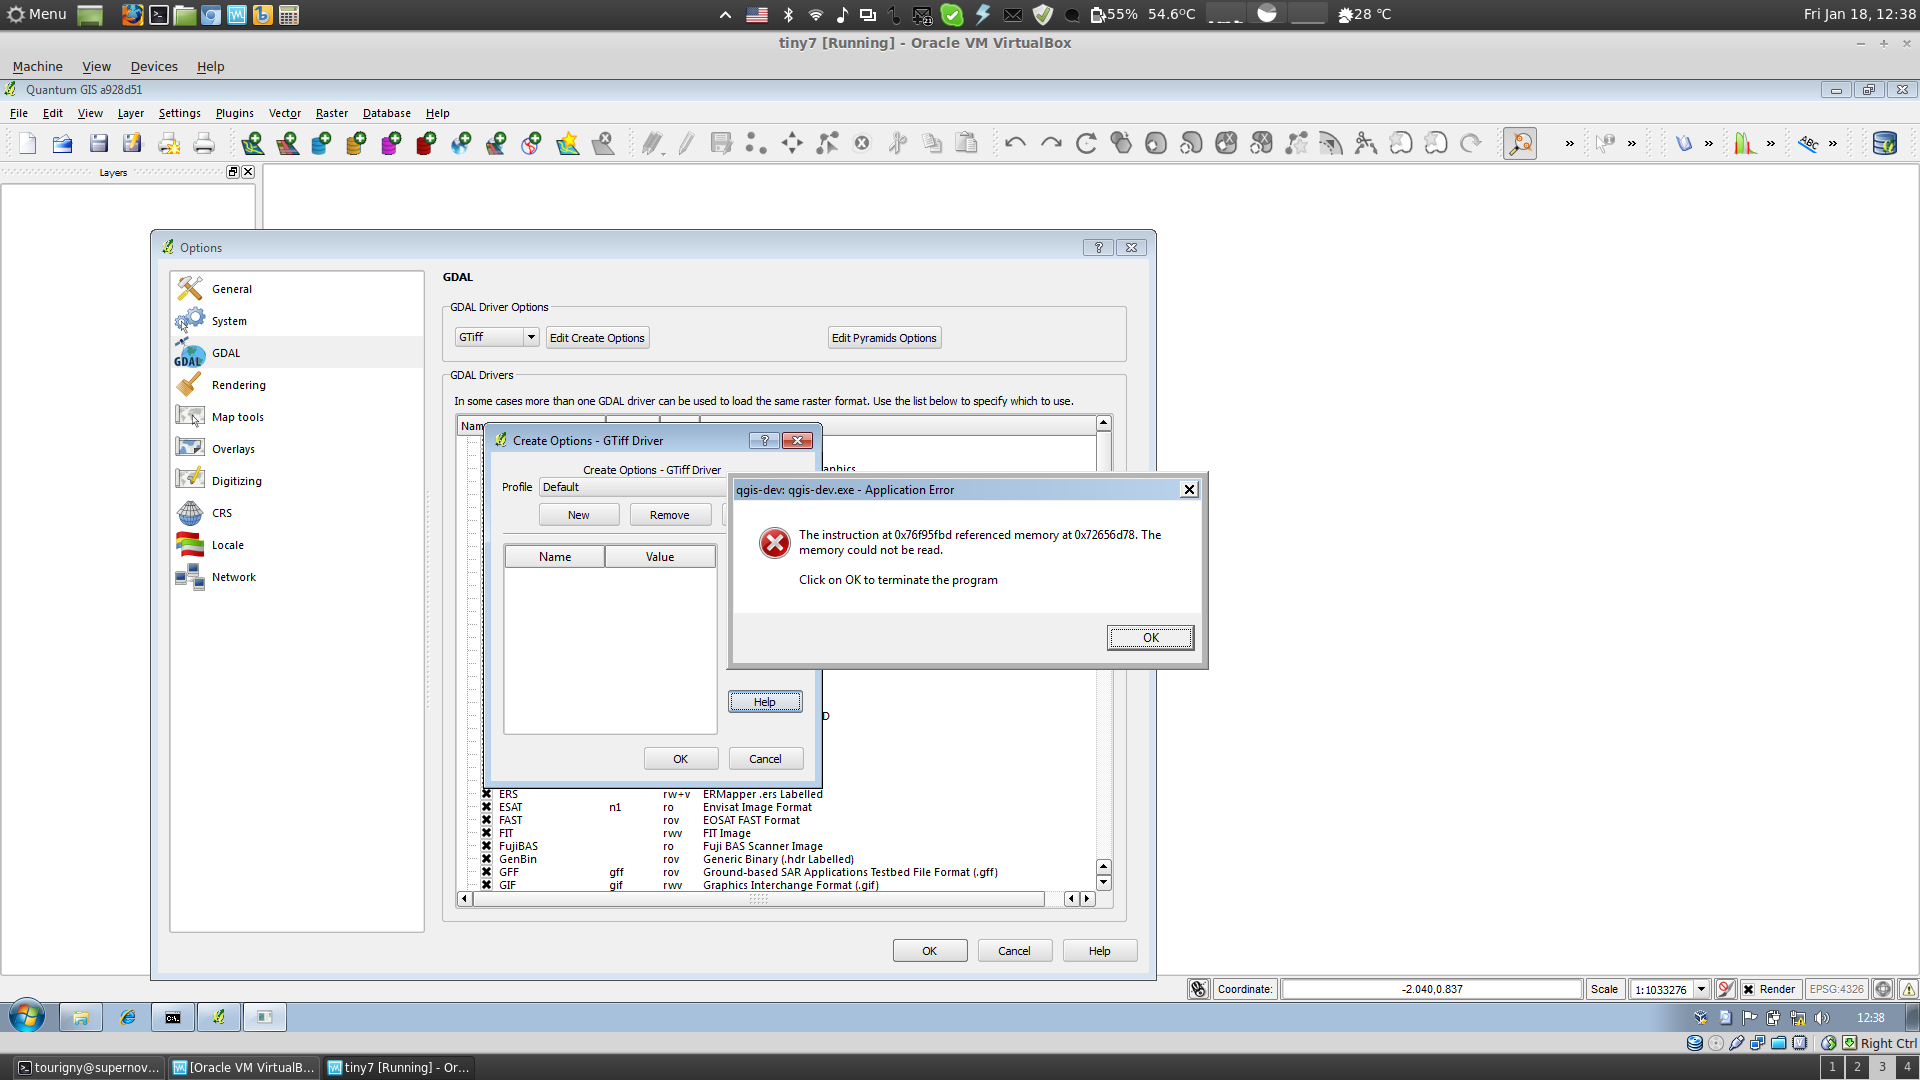Viewport: 1920px width, 1080px height.
Task: Click the Coordinate input field
Action: pos(1431,989)
